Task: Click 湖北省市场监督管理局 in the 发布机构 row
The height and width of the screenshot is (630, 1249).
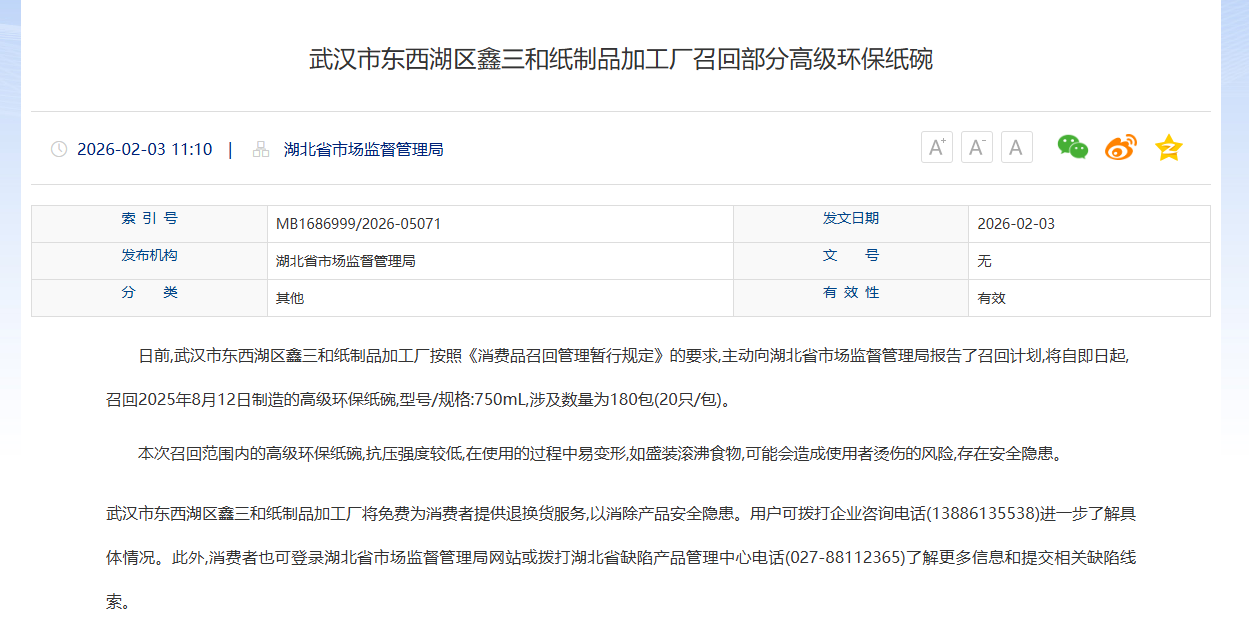Action: click(345, 261)
